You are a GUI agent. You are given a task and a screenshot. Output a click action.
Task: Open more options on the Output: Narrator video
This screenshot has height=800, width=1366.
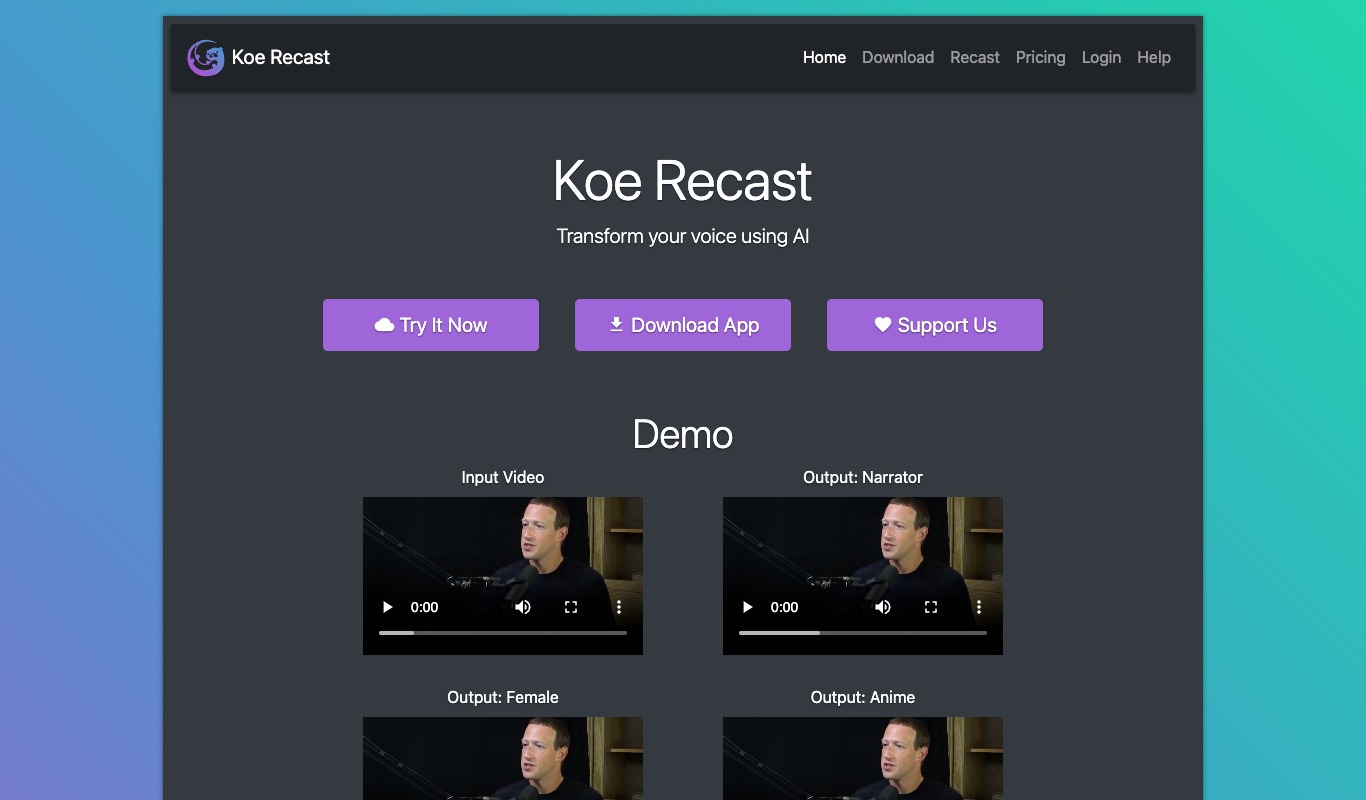click(x=979, y=607)
